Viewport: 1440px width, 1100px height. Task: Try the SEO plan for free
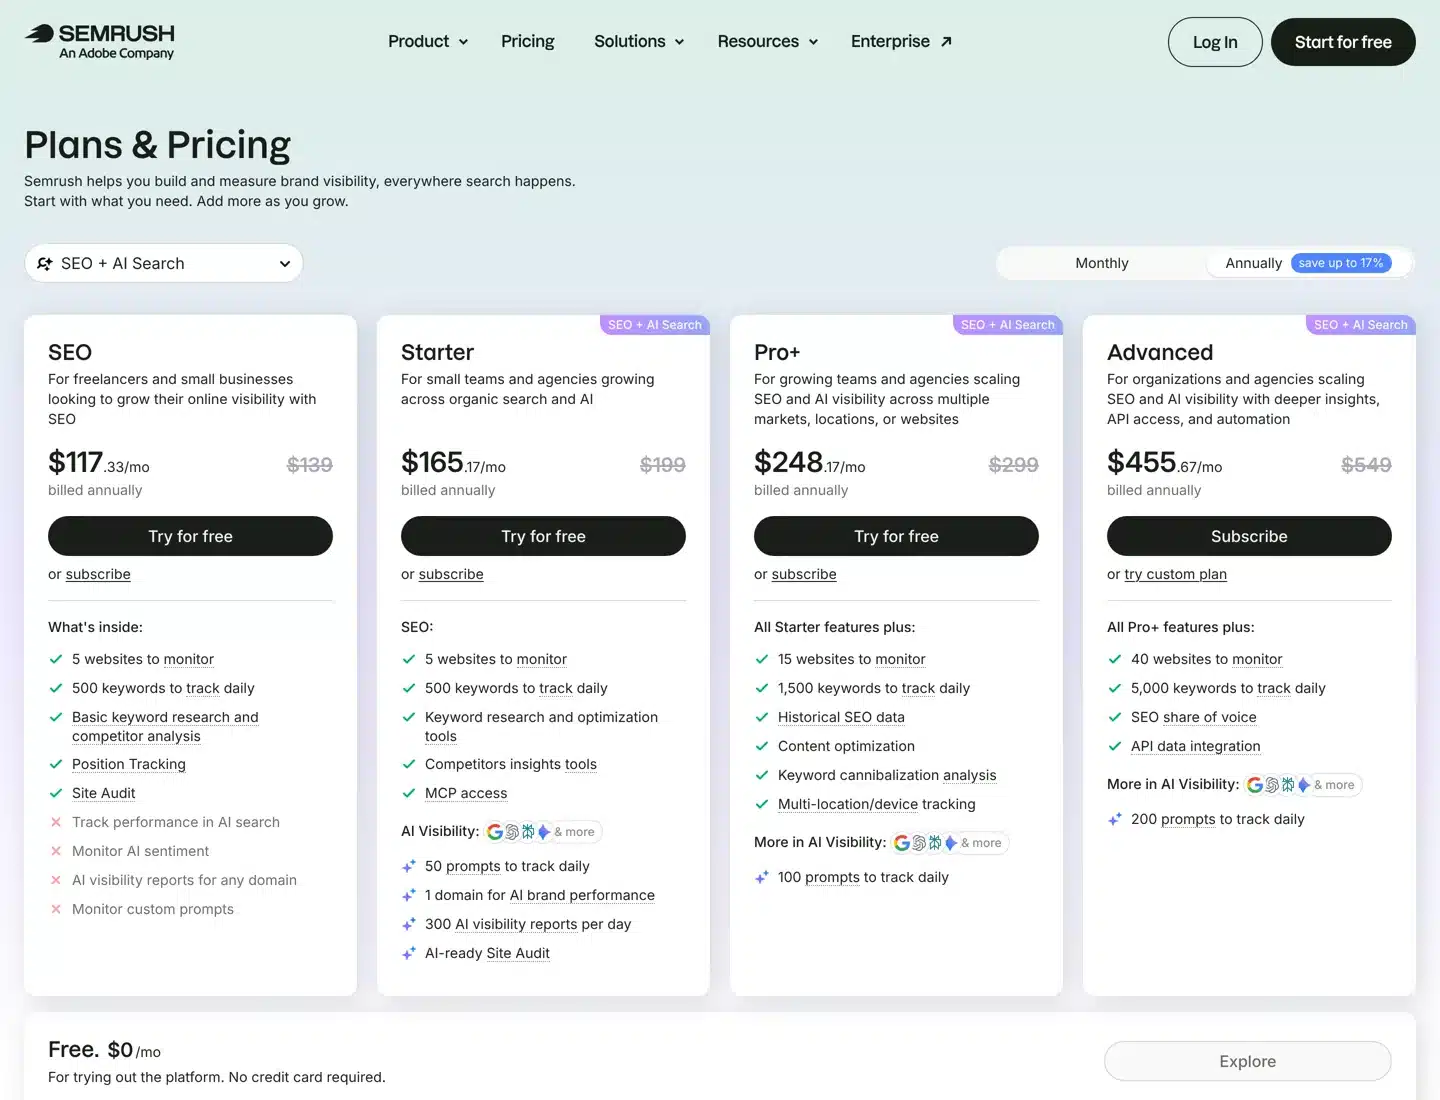click(x=190, y=536)
